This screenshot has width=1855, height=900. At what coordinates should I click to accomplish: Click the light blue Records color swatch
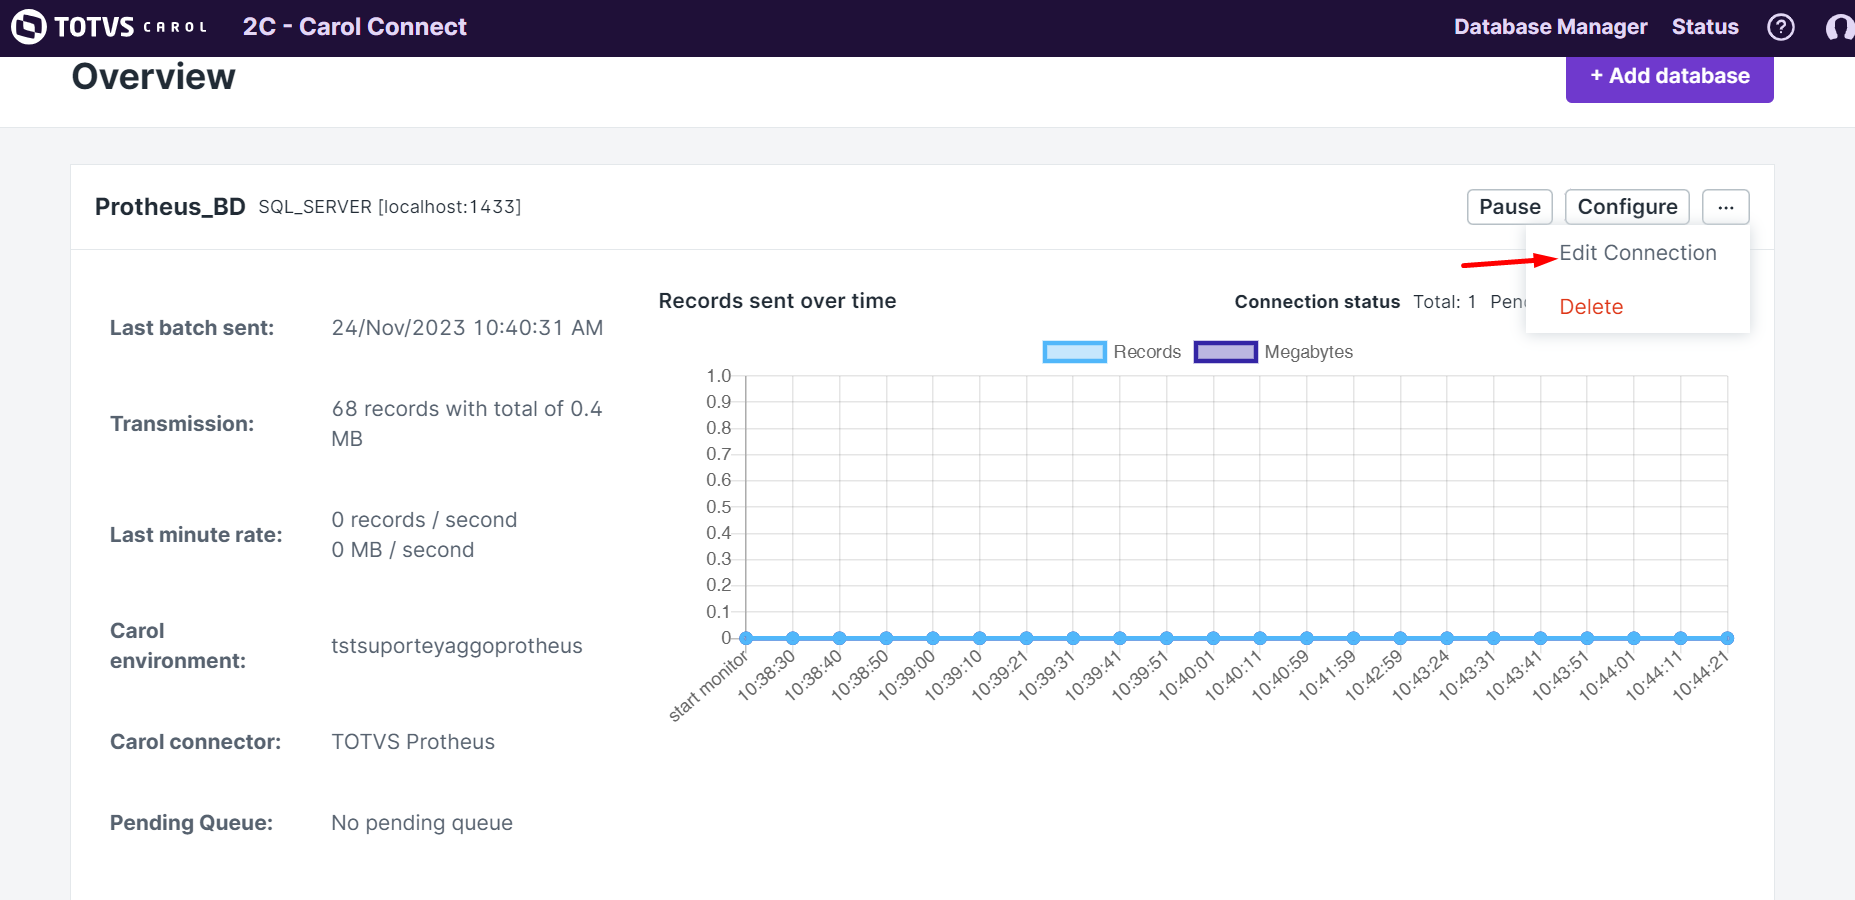1074,352
